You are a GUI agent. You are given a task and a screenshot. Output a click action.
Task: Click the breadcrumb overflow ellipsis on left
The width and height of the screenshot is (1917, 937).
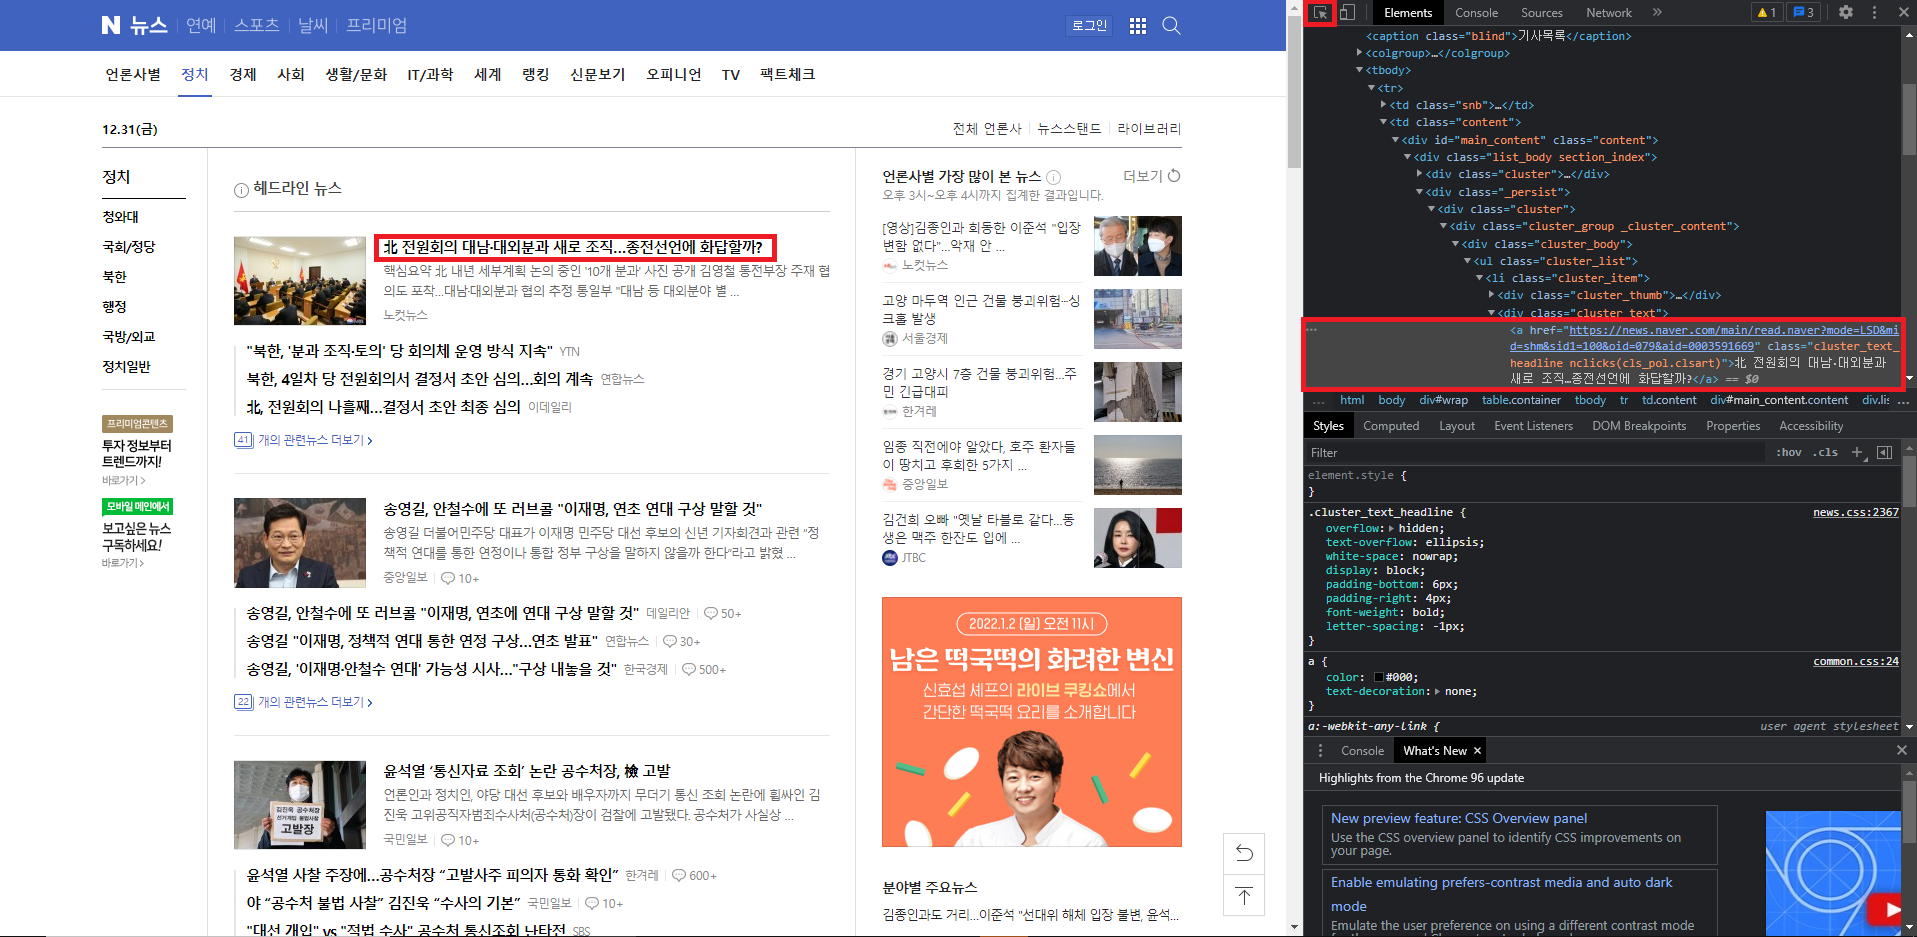pos(1318,400)
